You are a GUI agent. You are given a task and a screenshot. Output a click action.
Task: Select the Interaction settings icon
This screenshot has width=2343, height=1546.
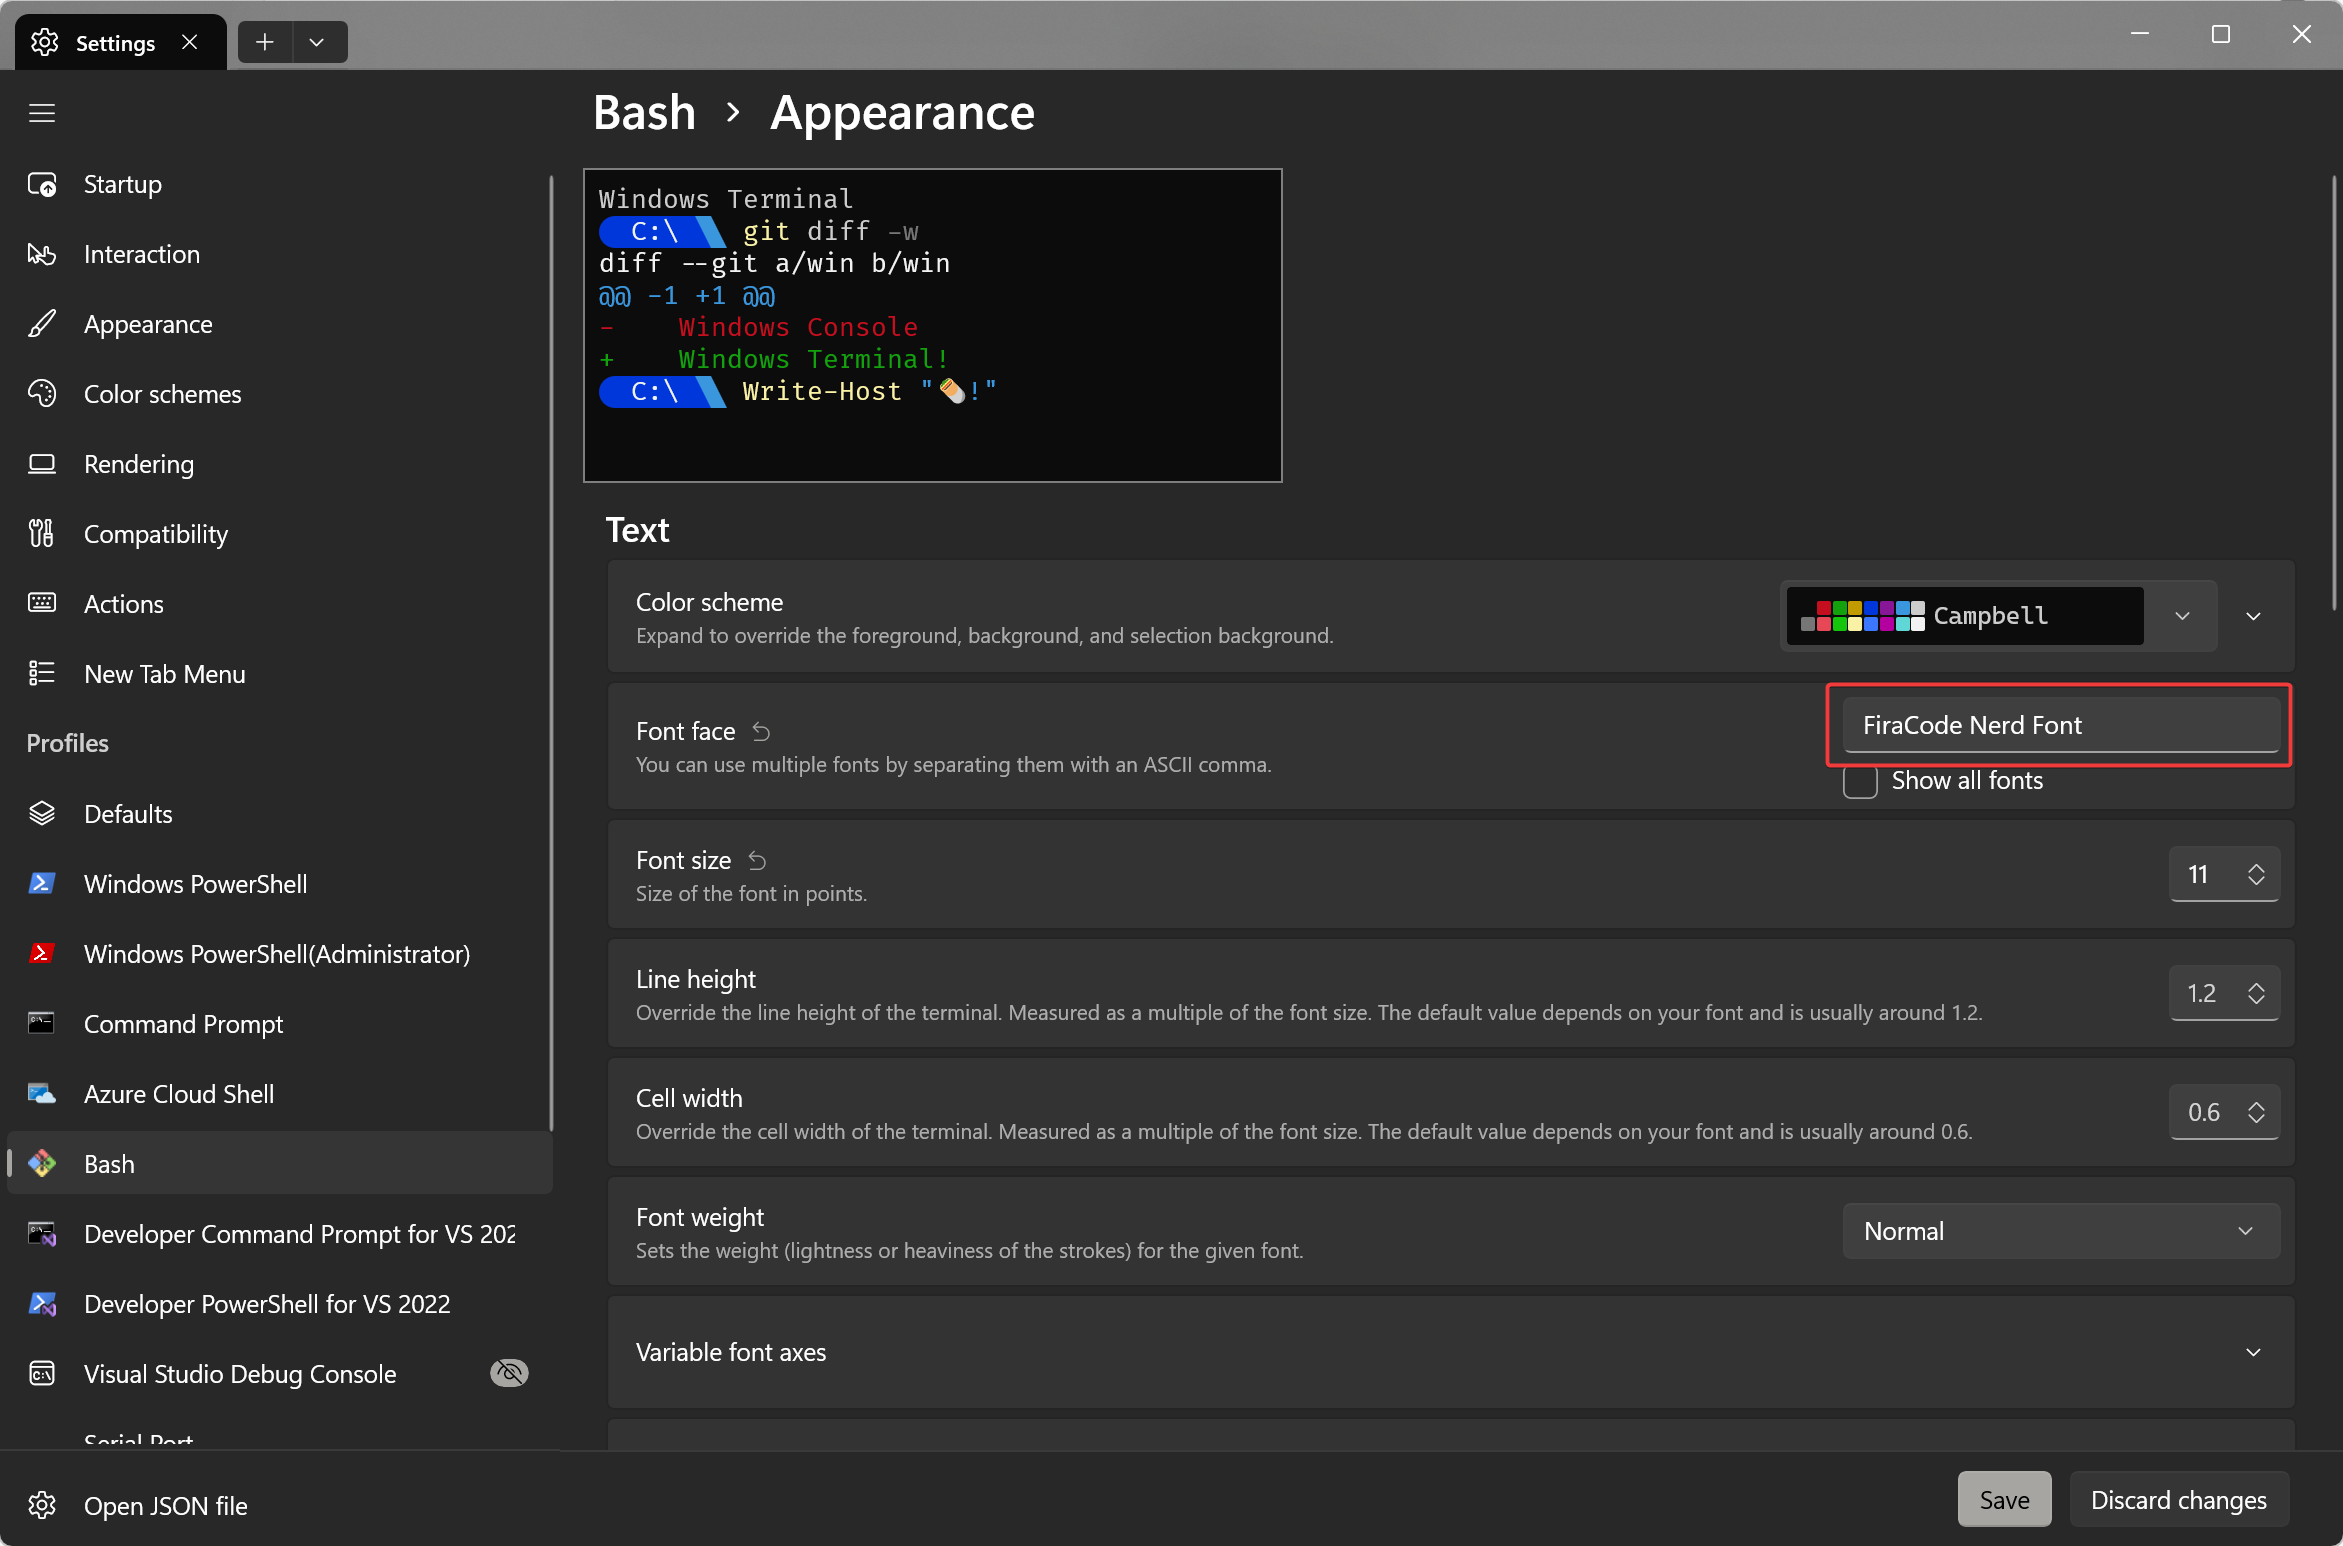42,254
